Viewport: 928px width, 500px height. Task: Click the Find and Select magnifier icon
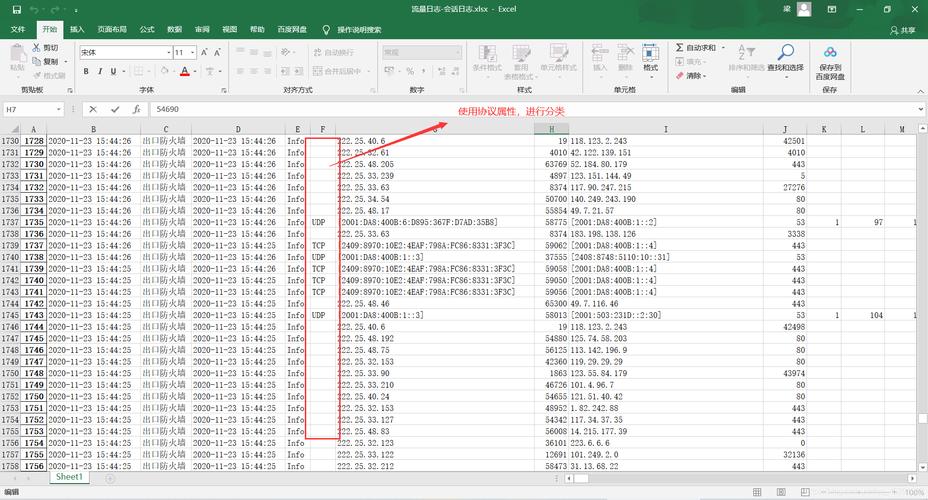(x=785, y=53)
